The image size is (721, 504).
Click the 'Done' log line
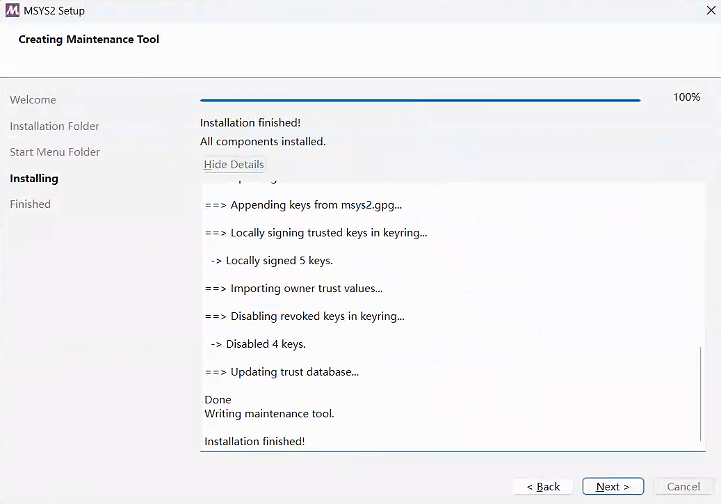(218, 400)
